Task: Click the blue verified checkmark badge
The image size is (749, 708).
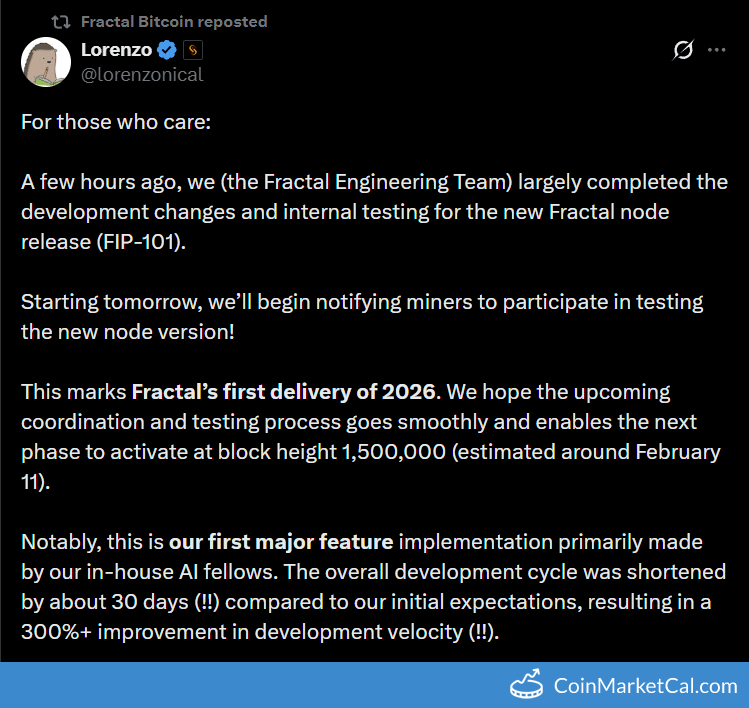Action: pos(168,50)
